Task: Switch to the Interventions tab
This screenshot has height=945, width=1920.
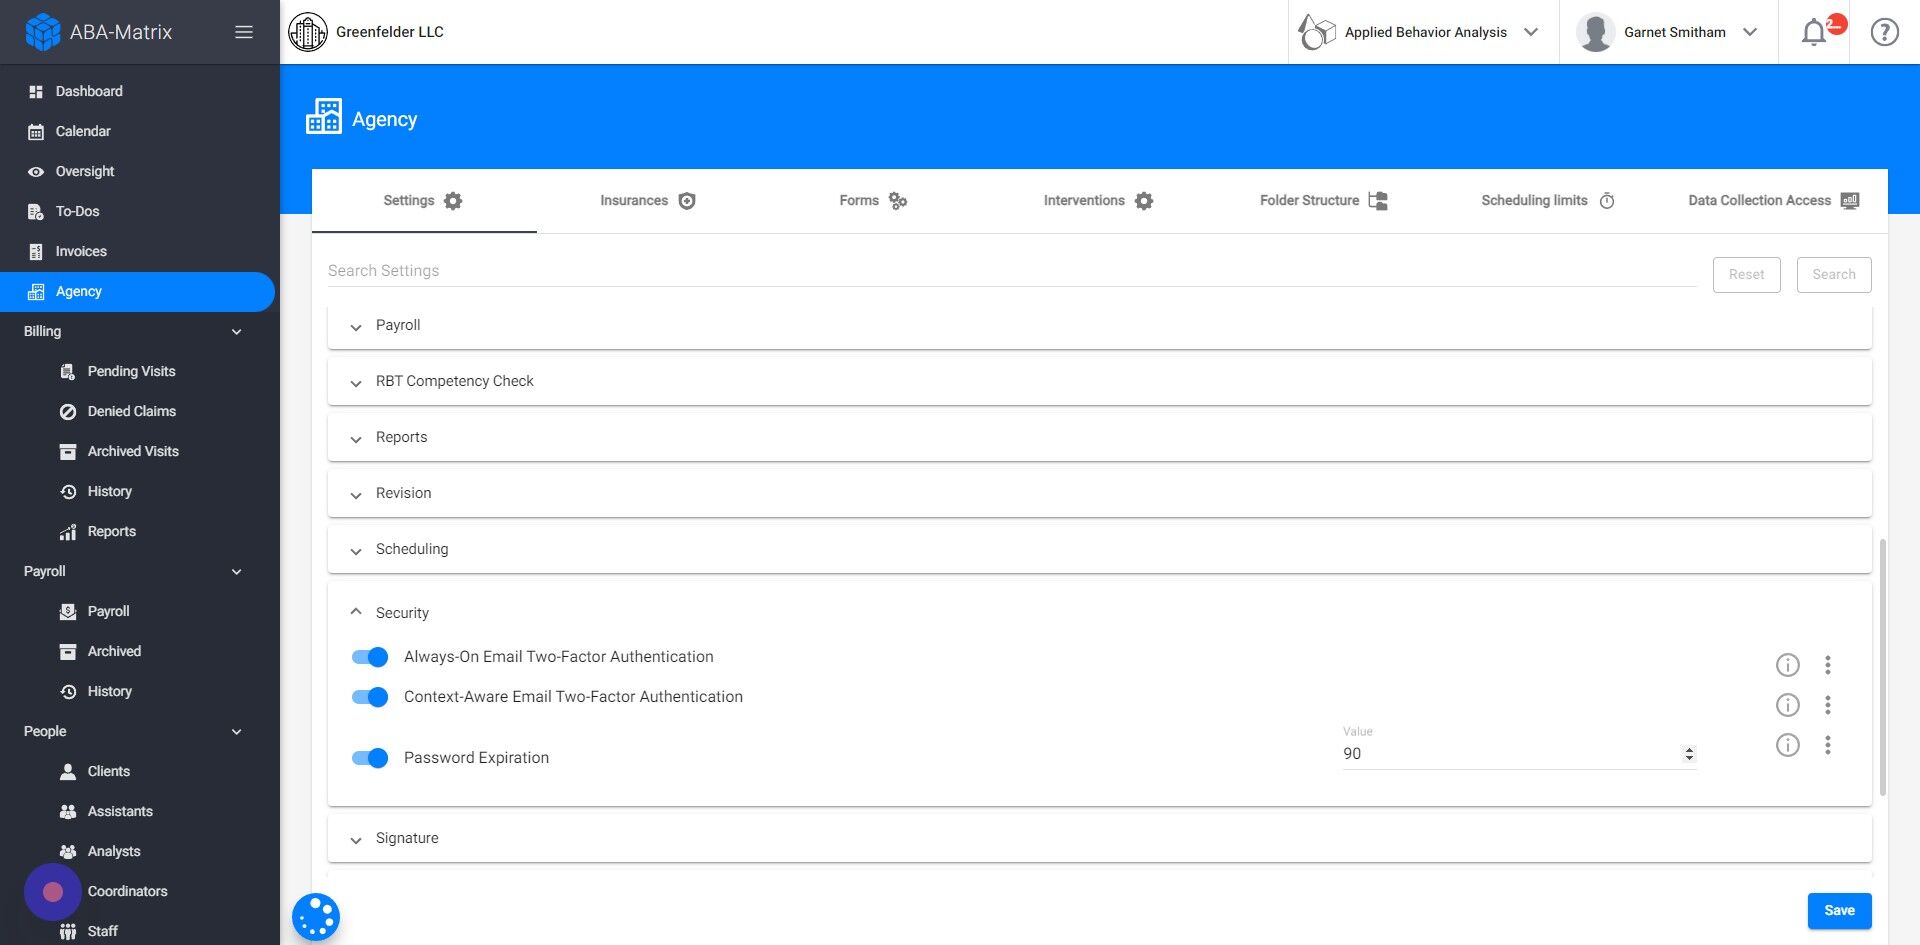Action: tap(1099, 201)
